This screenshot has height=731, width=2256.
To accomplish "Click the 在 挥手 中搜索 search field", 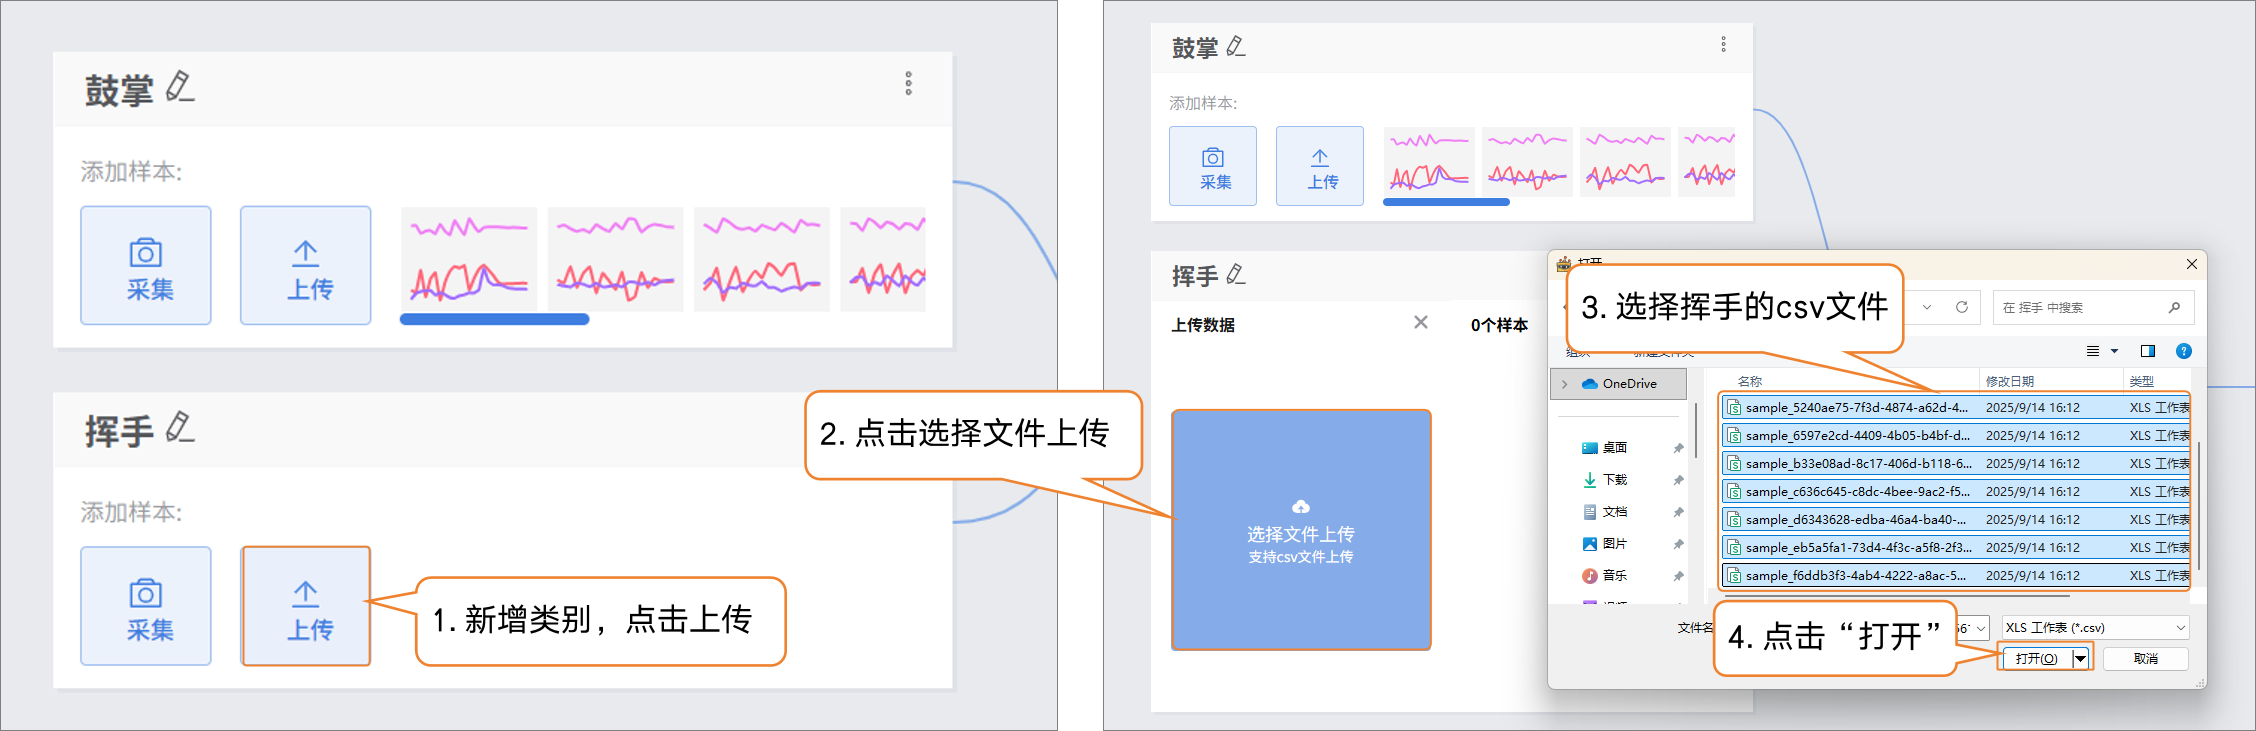I will click(x=2080, y=308).
